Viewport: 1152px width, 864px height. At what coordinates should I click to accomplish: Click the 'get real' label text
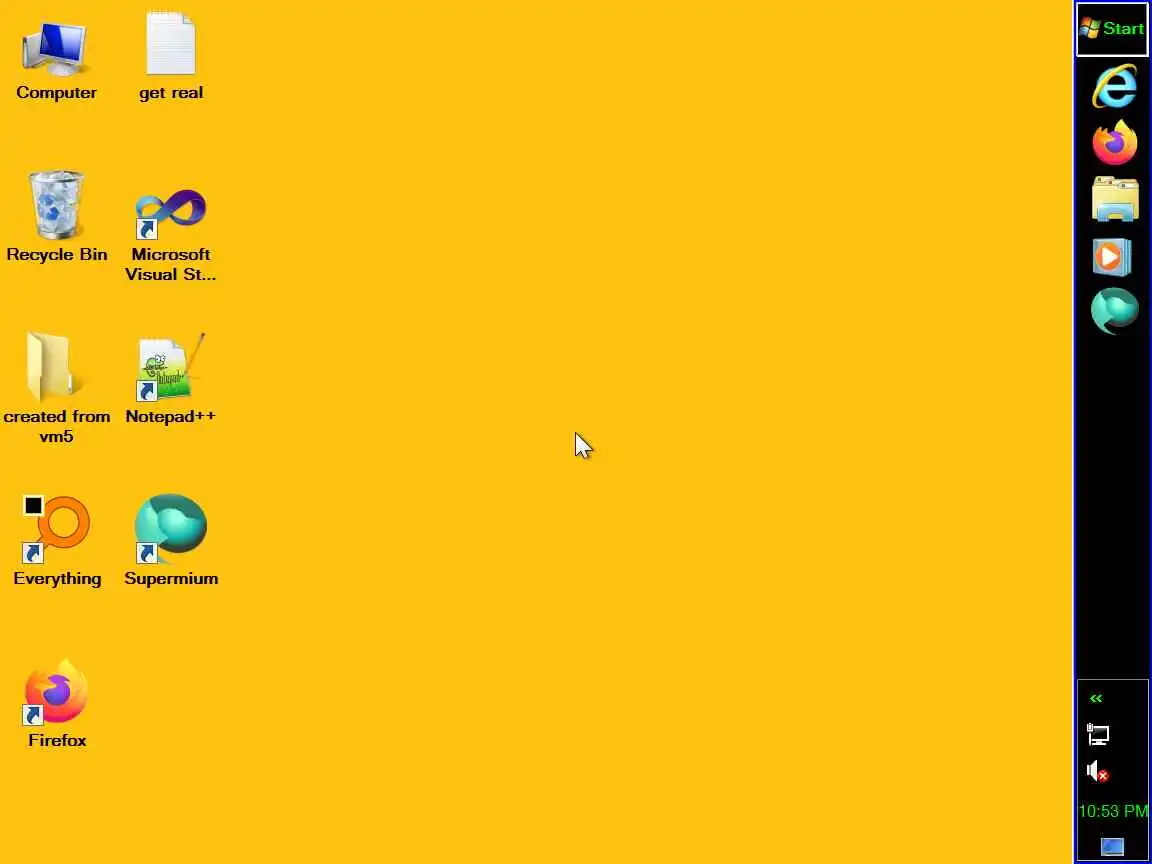(170, 93)
